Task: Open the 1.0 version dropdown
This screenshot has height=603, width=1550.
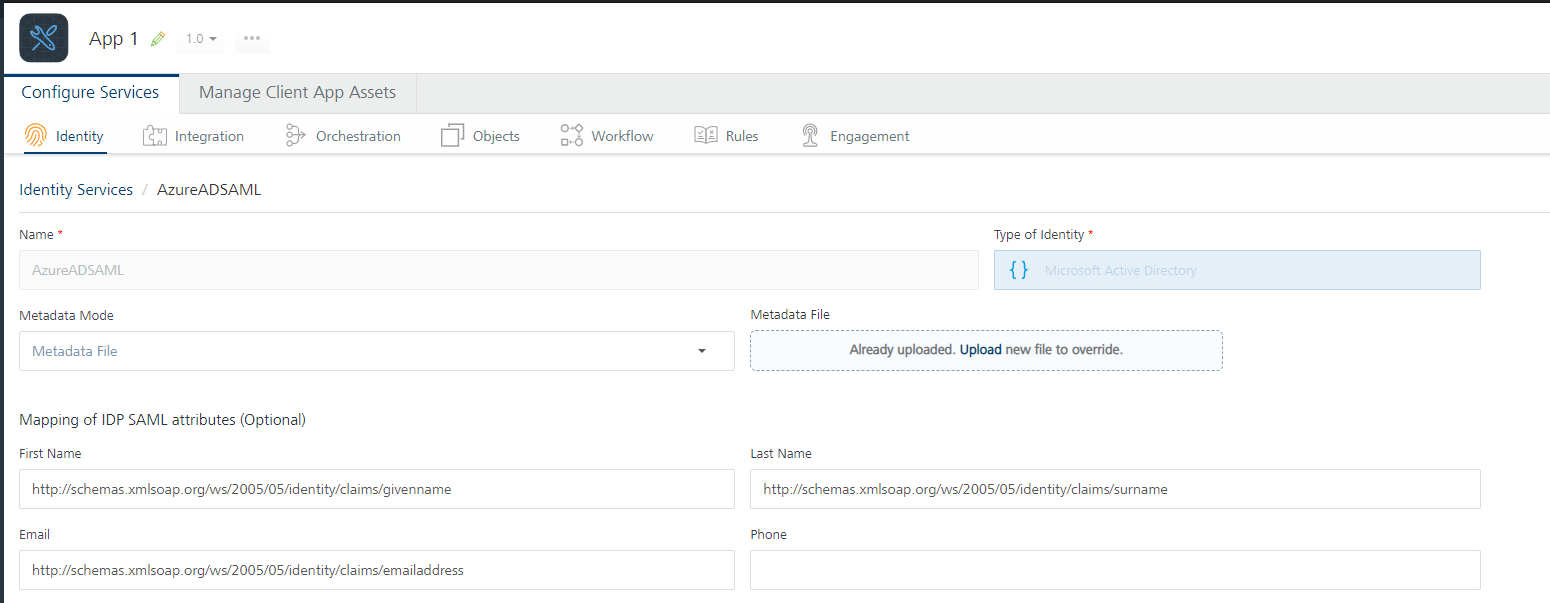Action: tap(201, 39)
